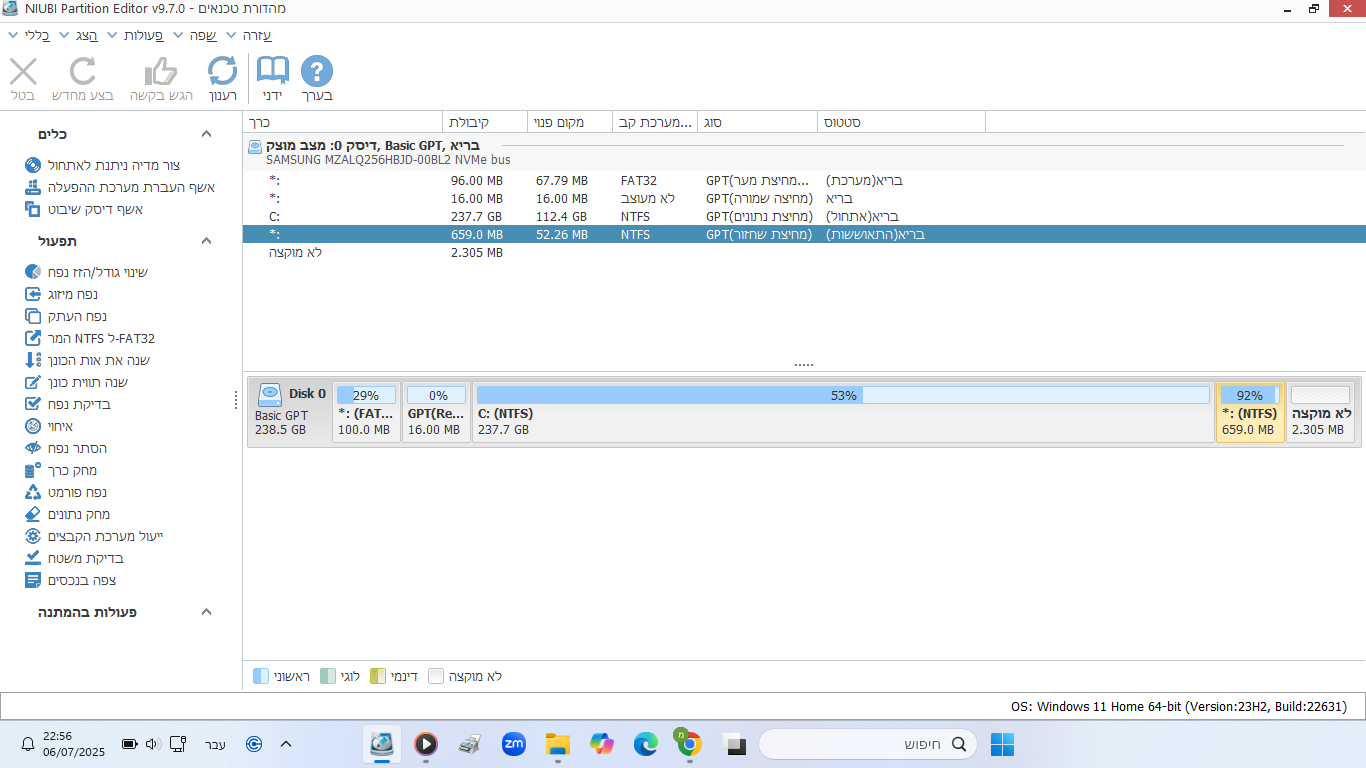Open File Explorer from the taskbar
This screenshot has width=1366, height=768.
[557, 744]
